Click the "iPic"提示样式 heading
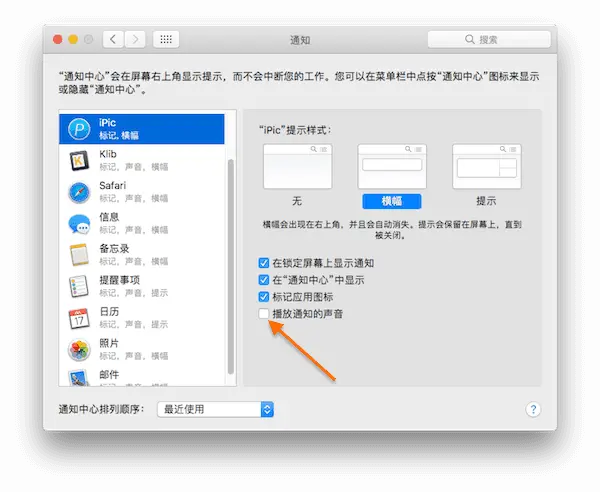 (x=295, y=130)
